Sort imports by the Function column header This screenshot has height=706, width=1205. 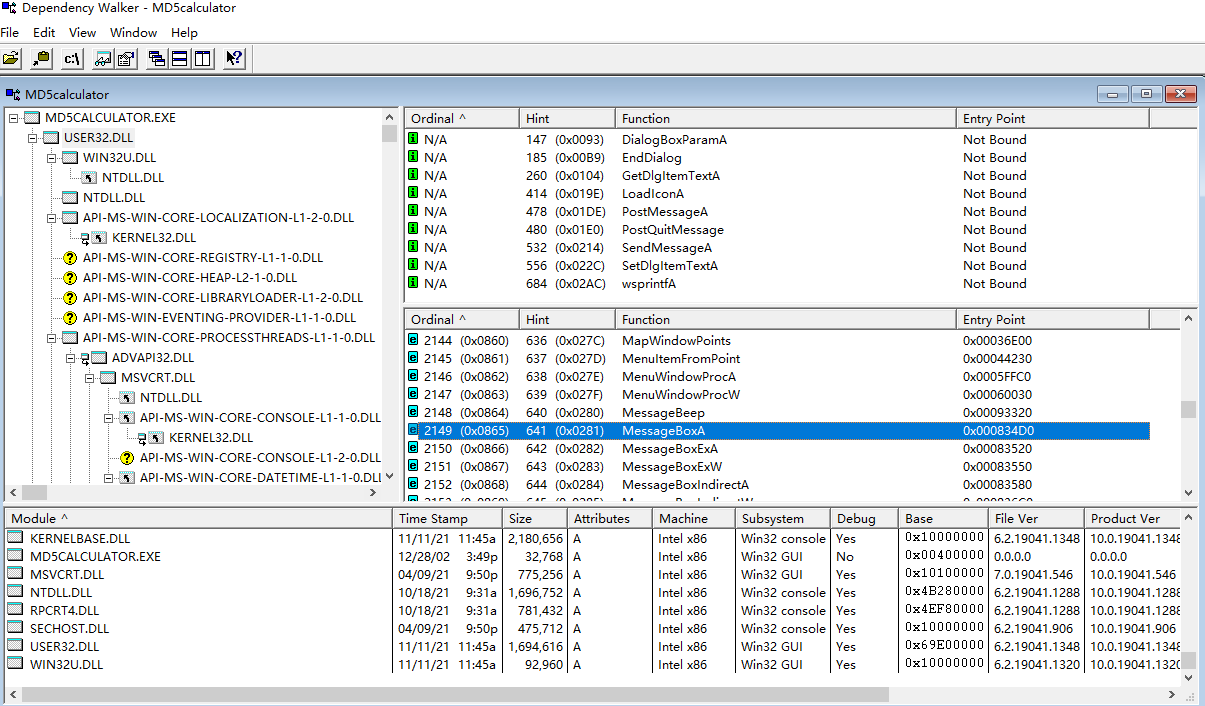tap(785, 118)
